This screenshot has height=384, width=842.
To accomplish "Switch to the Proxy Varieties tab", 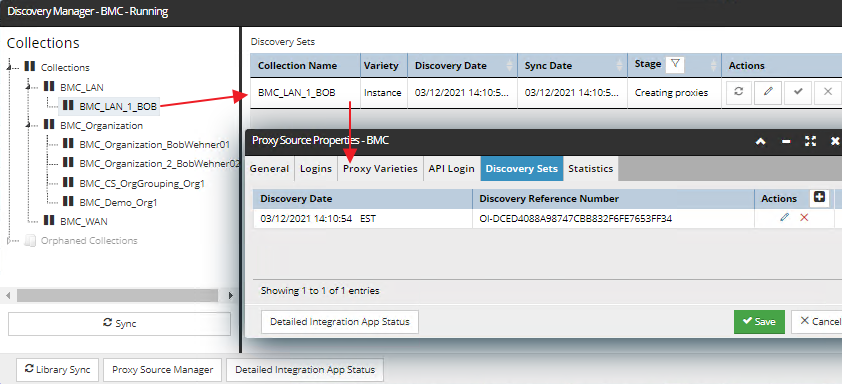I will point(380,169).
